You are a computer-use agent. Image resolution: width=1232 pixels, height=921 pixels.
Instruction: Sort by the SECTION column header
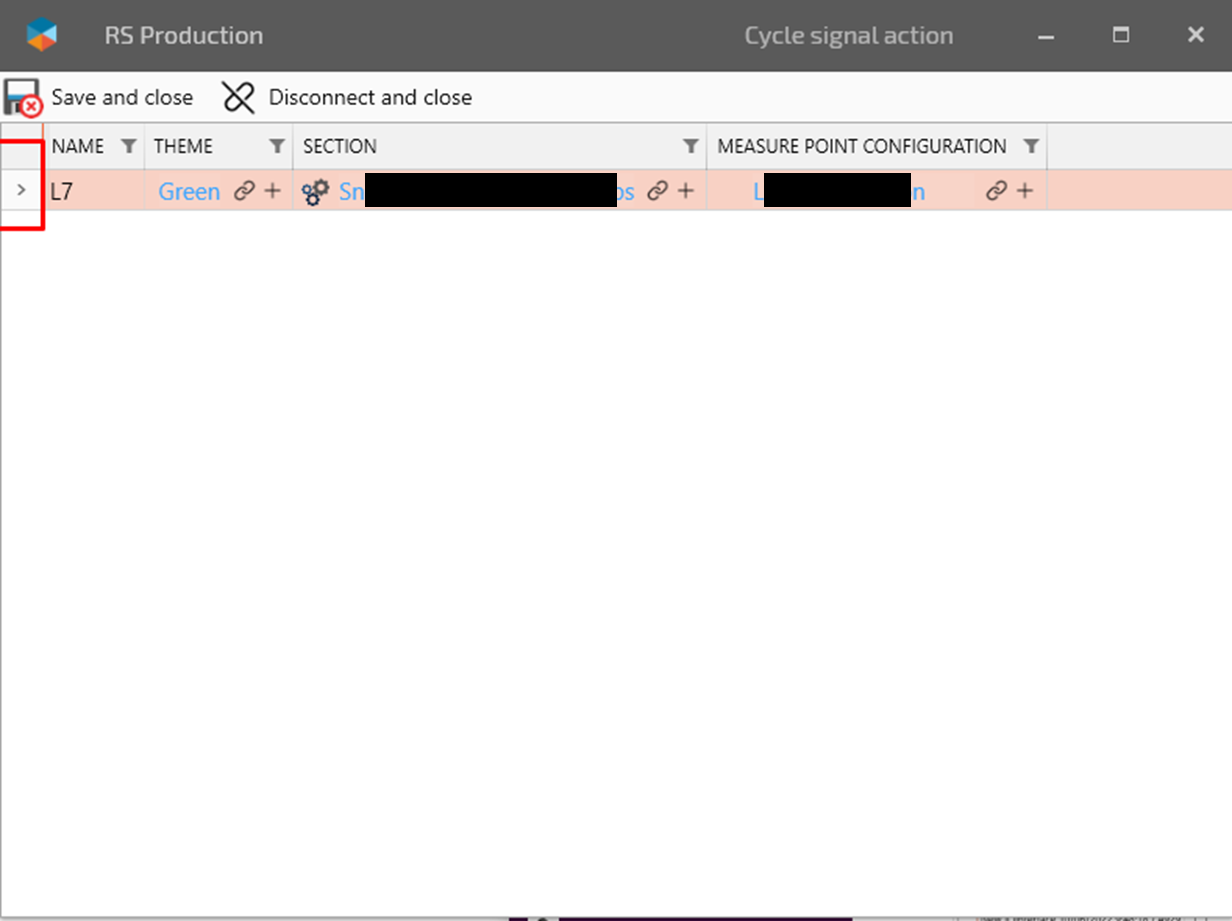tap(340, 147)
